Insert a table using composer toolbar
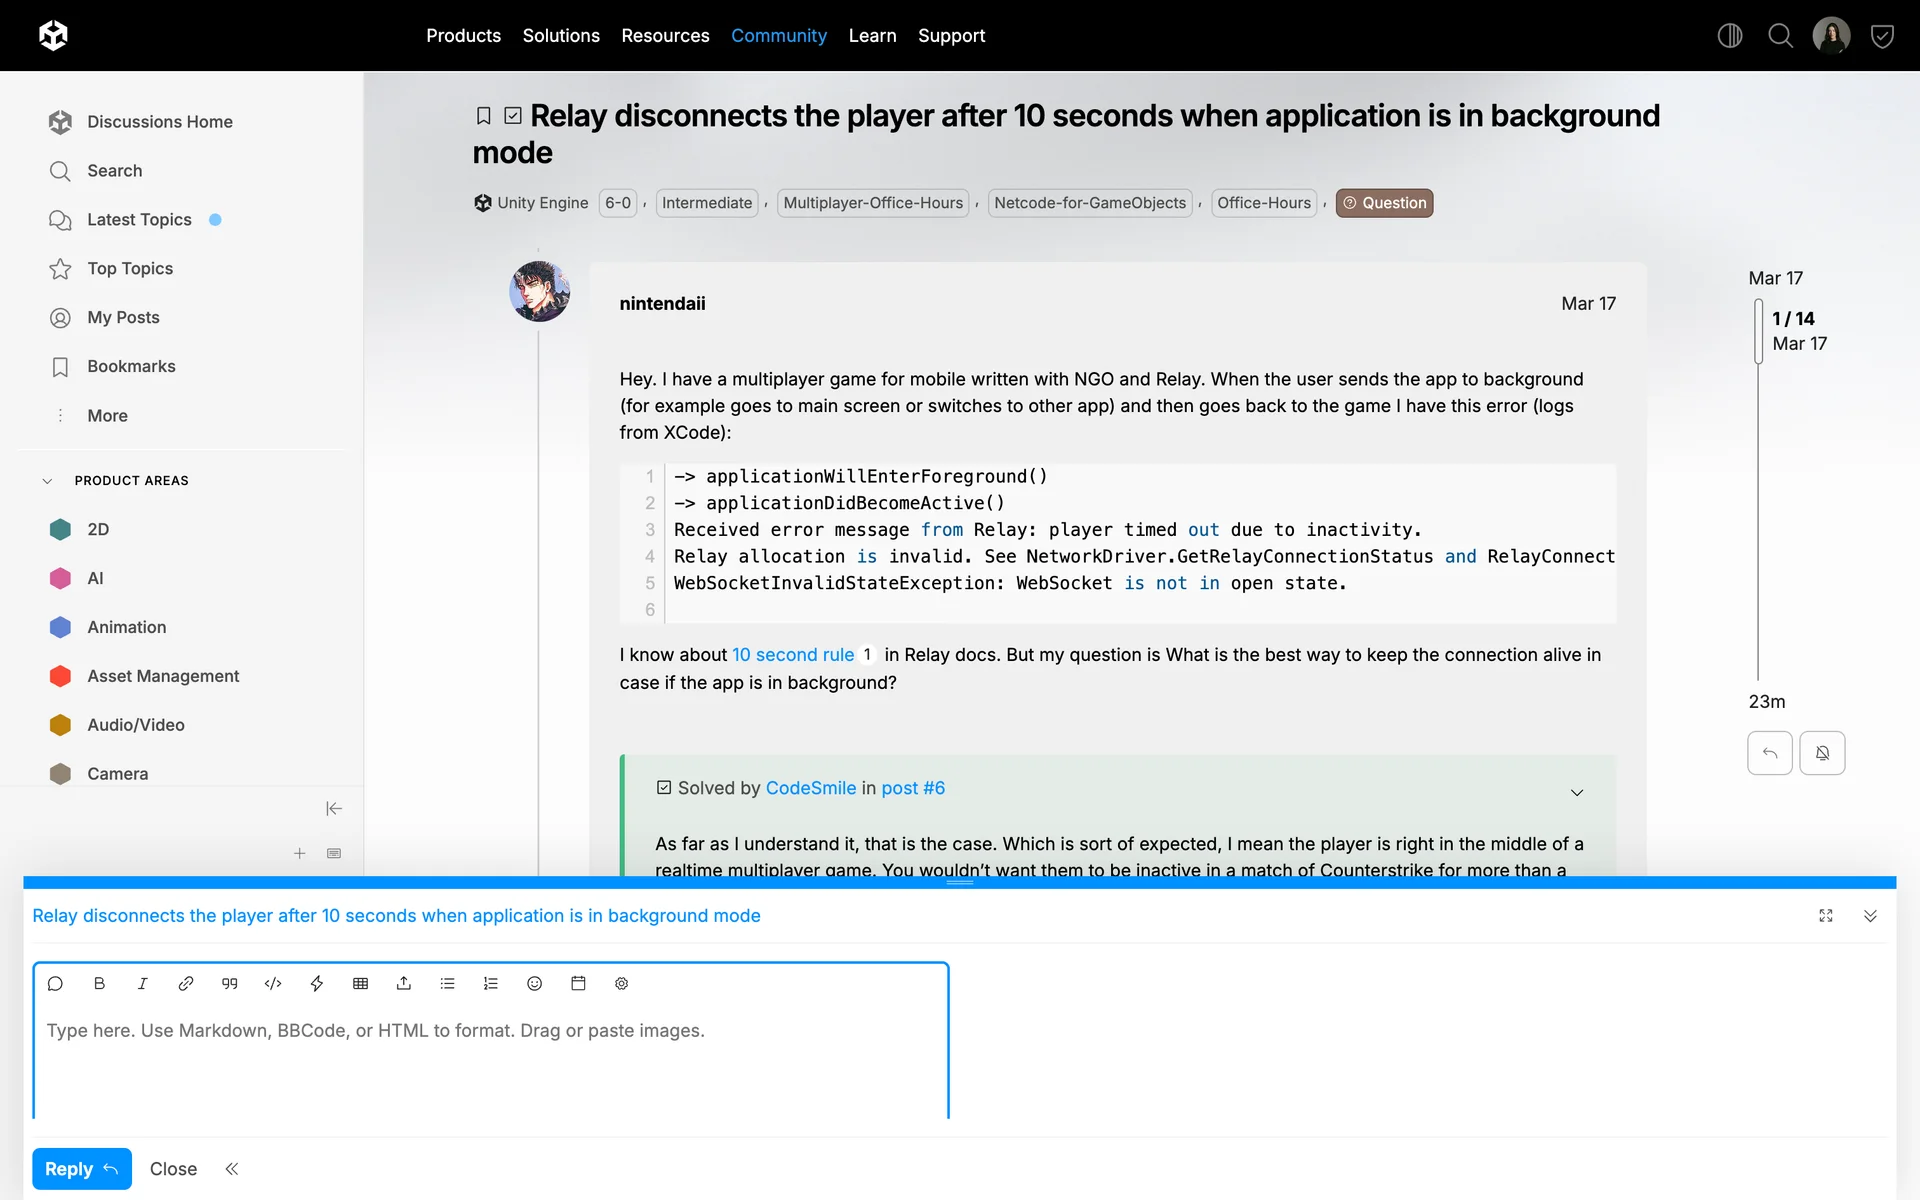The width and height of the screenshot is (1920, 1200). [361, 984]
